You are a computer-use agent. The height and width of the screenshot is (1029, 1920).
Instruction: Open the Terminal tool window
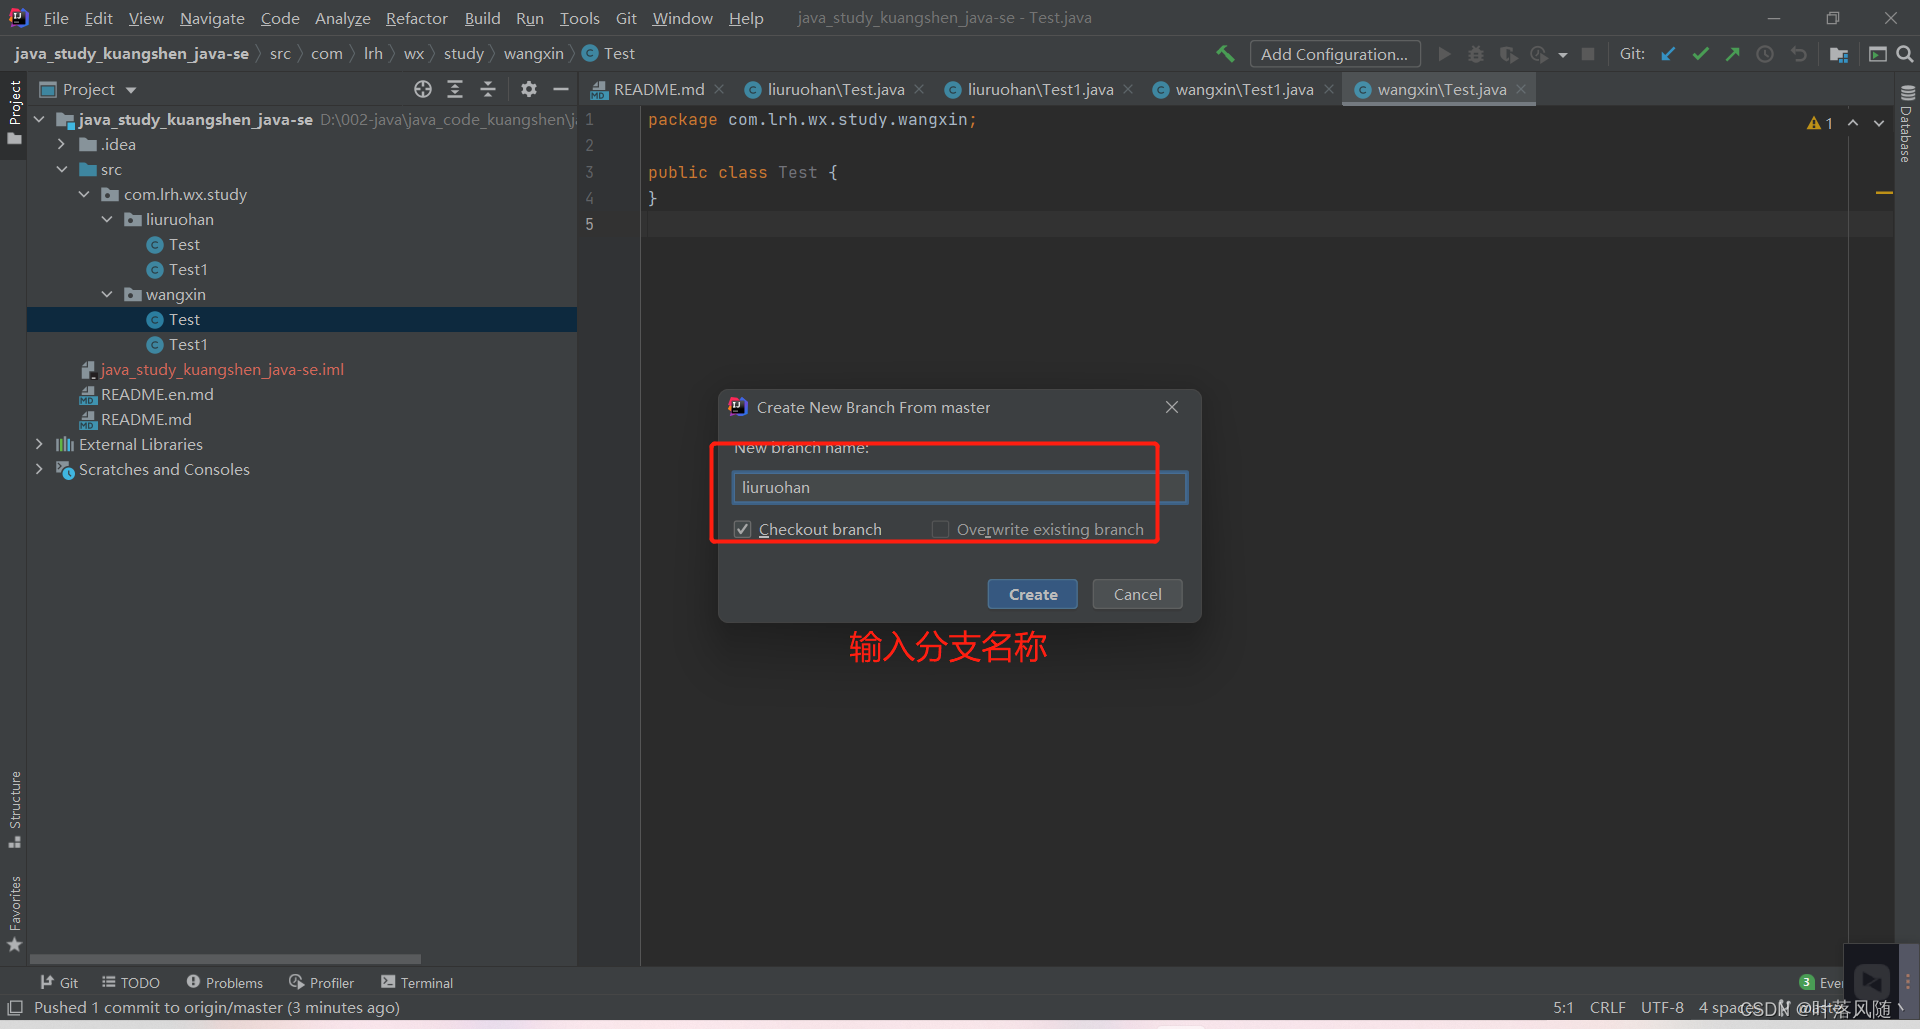pos(417,983)
